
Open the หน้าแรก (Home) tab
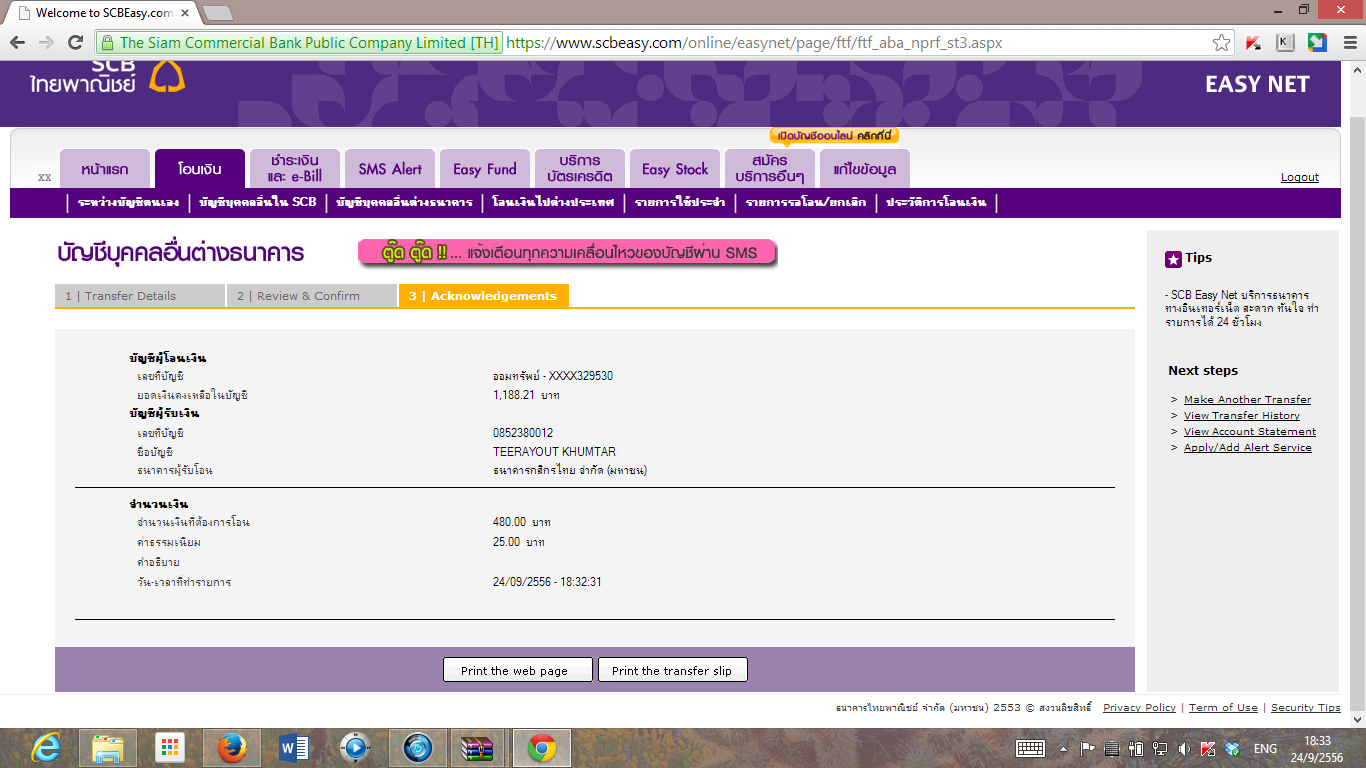point(107,168)
